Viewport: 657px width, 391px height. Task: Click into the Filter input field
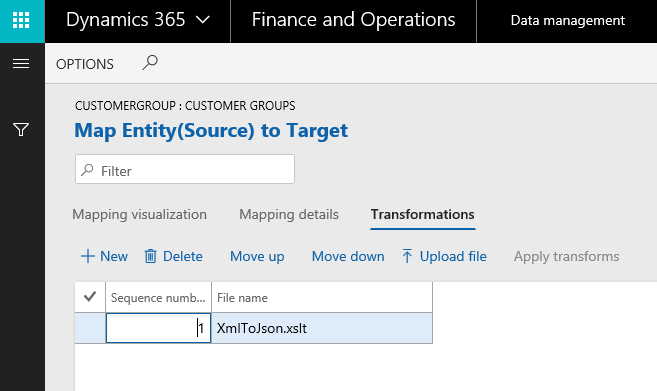click(x=185, y=169)
